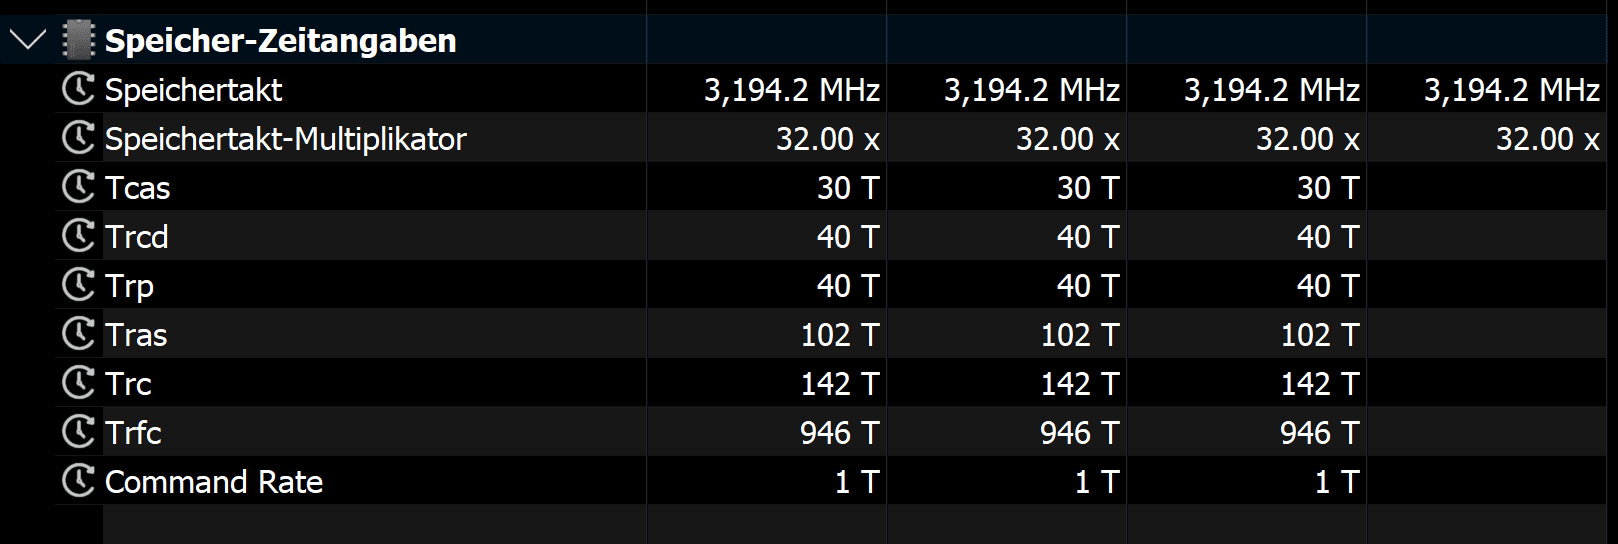Select the Speicher-Zeitangaben header label
The image size is (1618, 544).
point(281,41)
